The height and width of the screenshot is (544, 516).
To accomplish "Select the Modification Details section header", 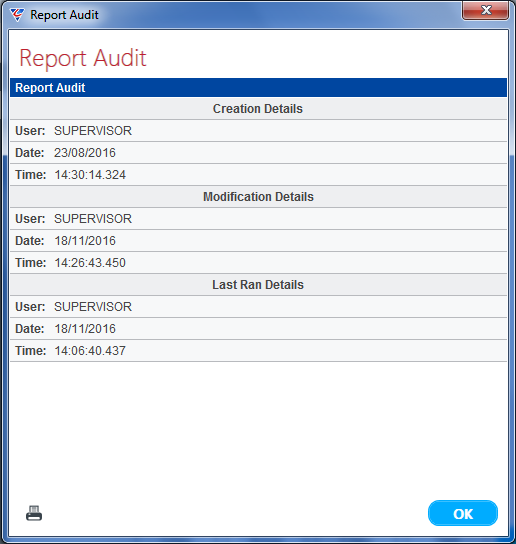I will click(x=258, y=197).
